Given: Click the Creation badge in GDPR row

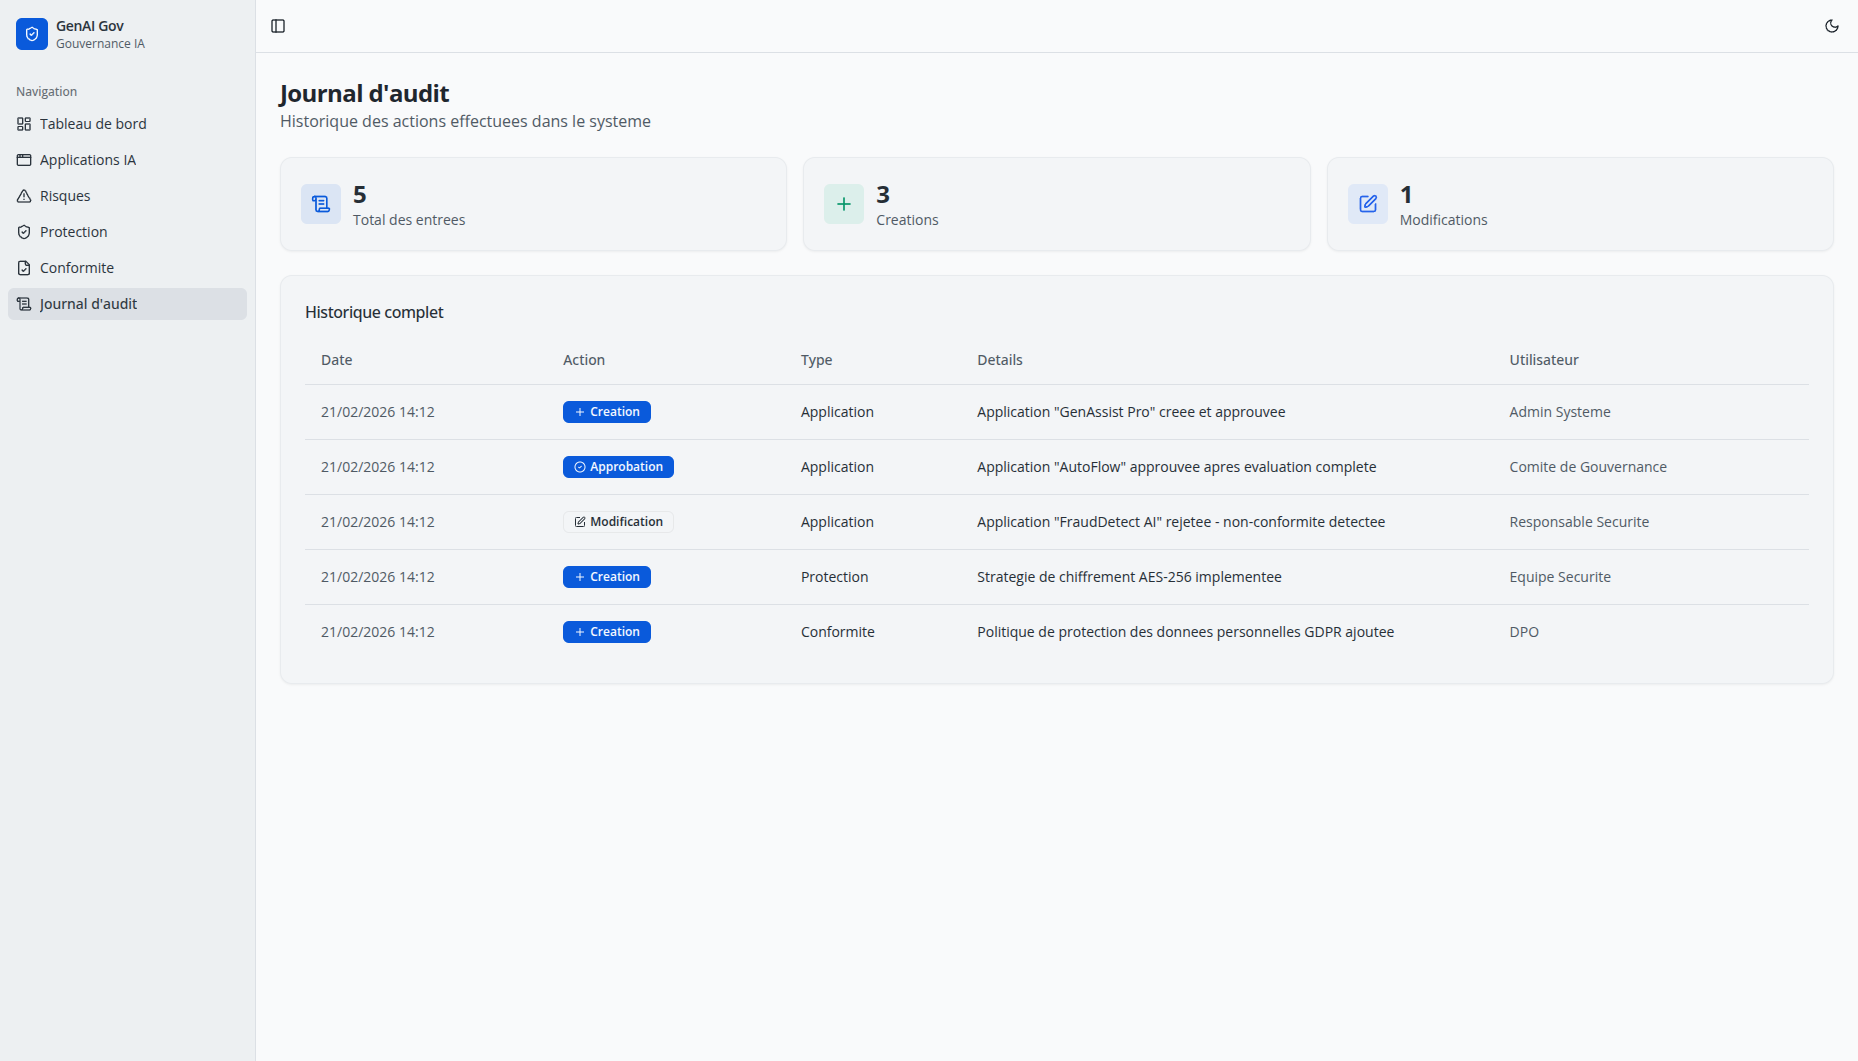Looking at the screenshot, I should pyautogui.click(x=606, y=632).
